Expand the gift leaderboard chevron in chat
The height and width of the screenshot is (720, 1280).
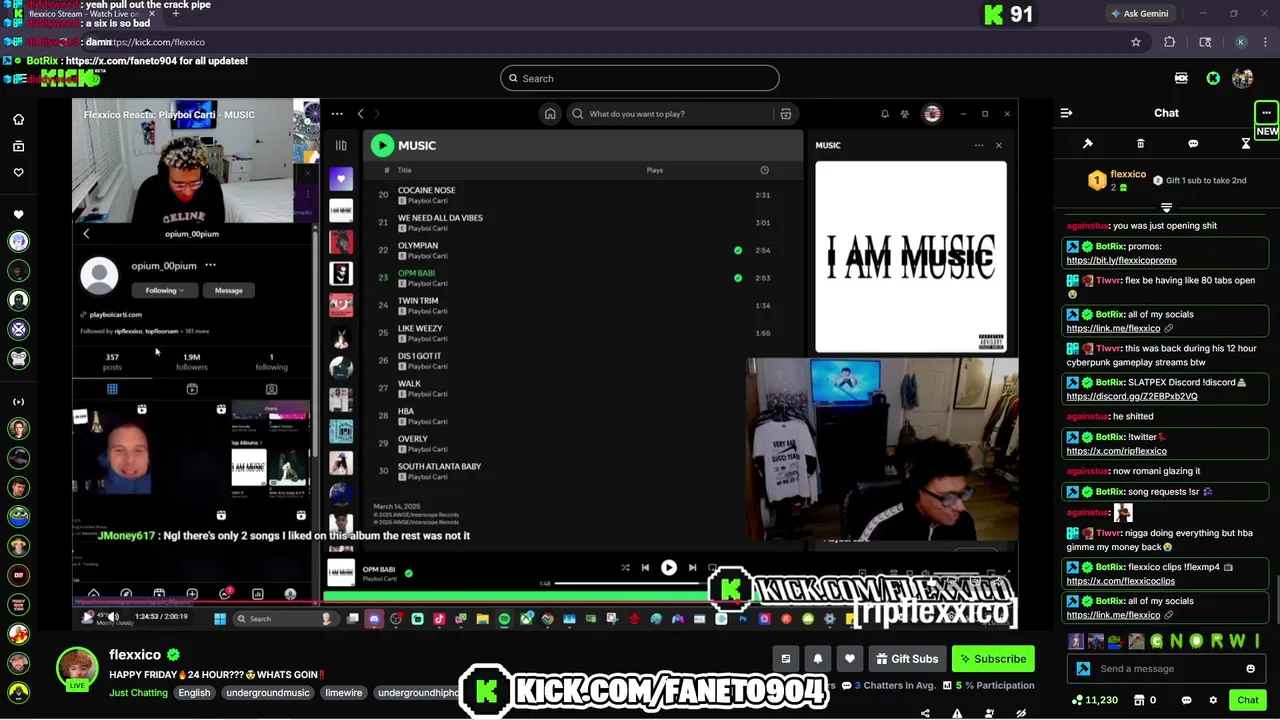1166,207
